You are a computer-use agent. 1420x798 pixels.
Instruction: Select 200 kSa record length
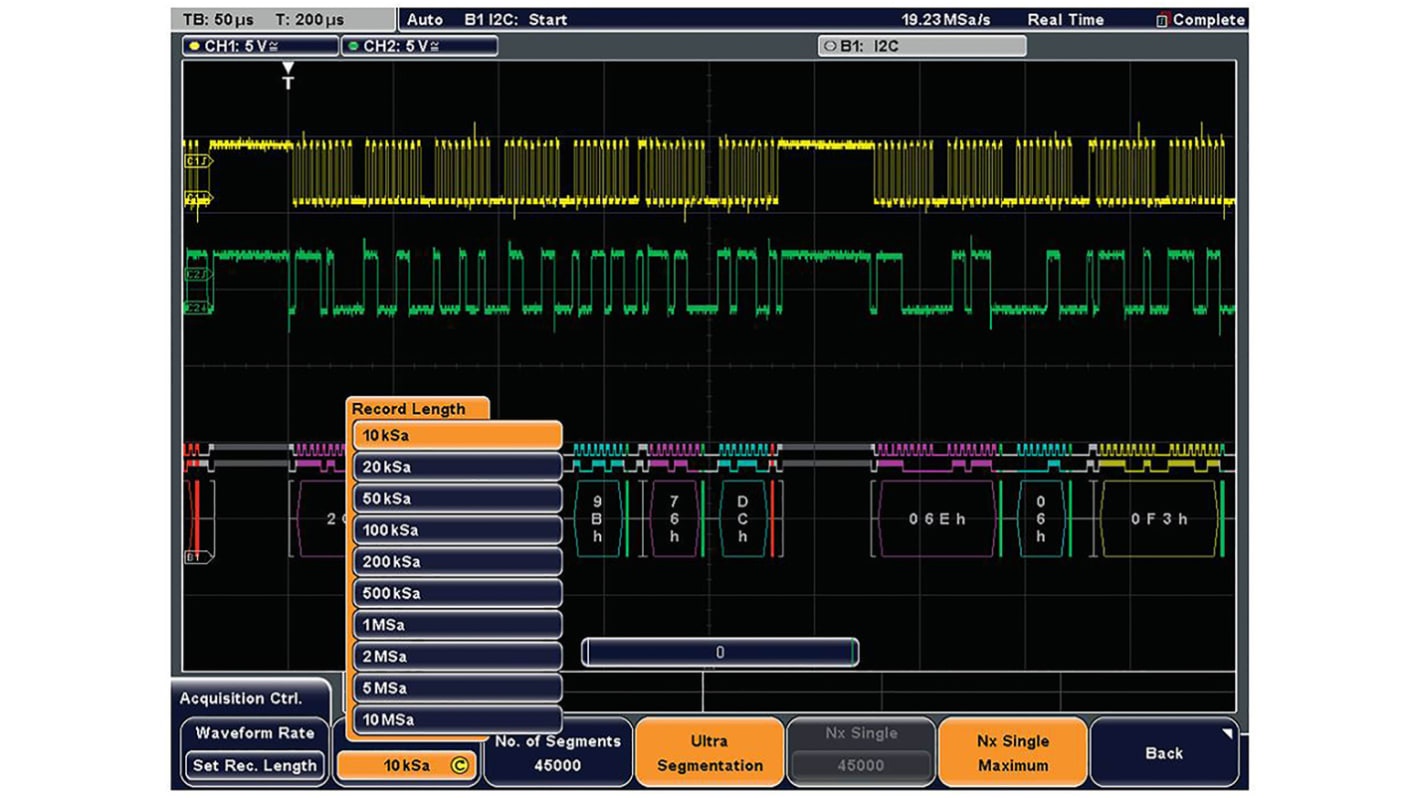tap(457, 561)
